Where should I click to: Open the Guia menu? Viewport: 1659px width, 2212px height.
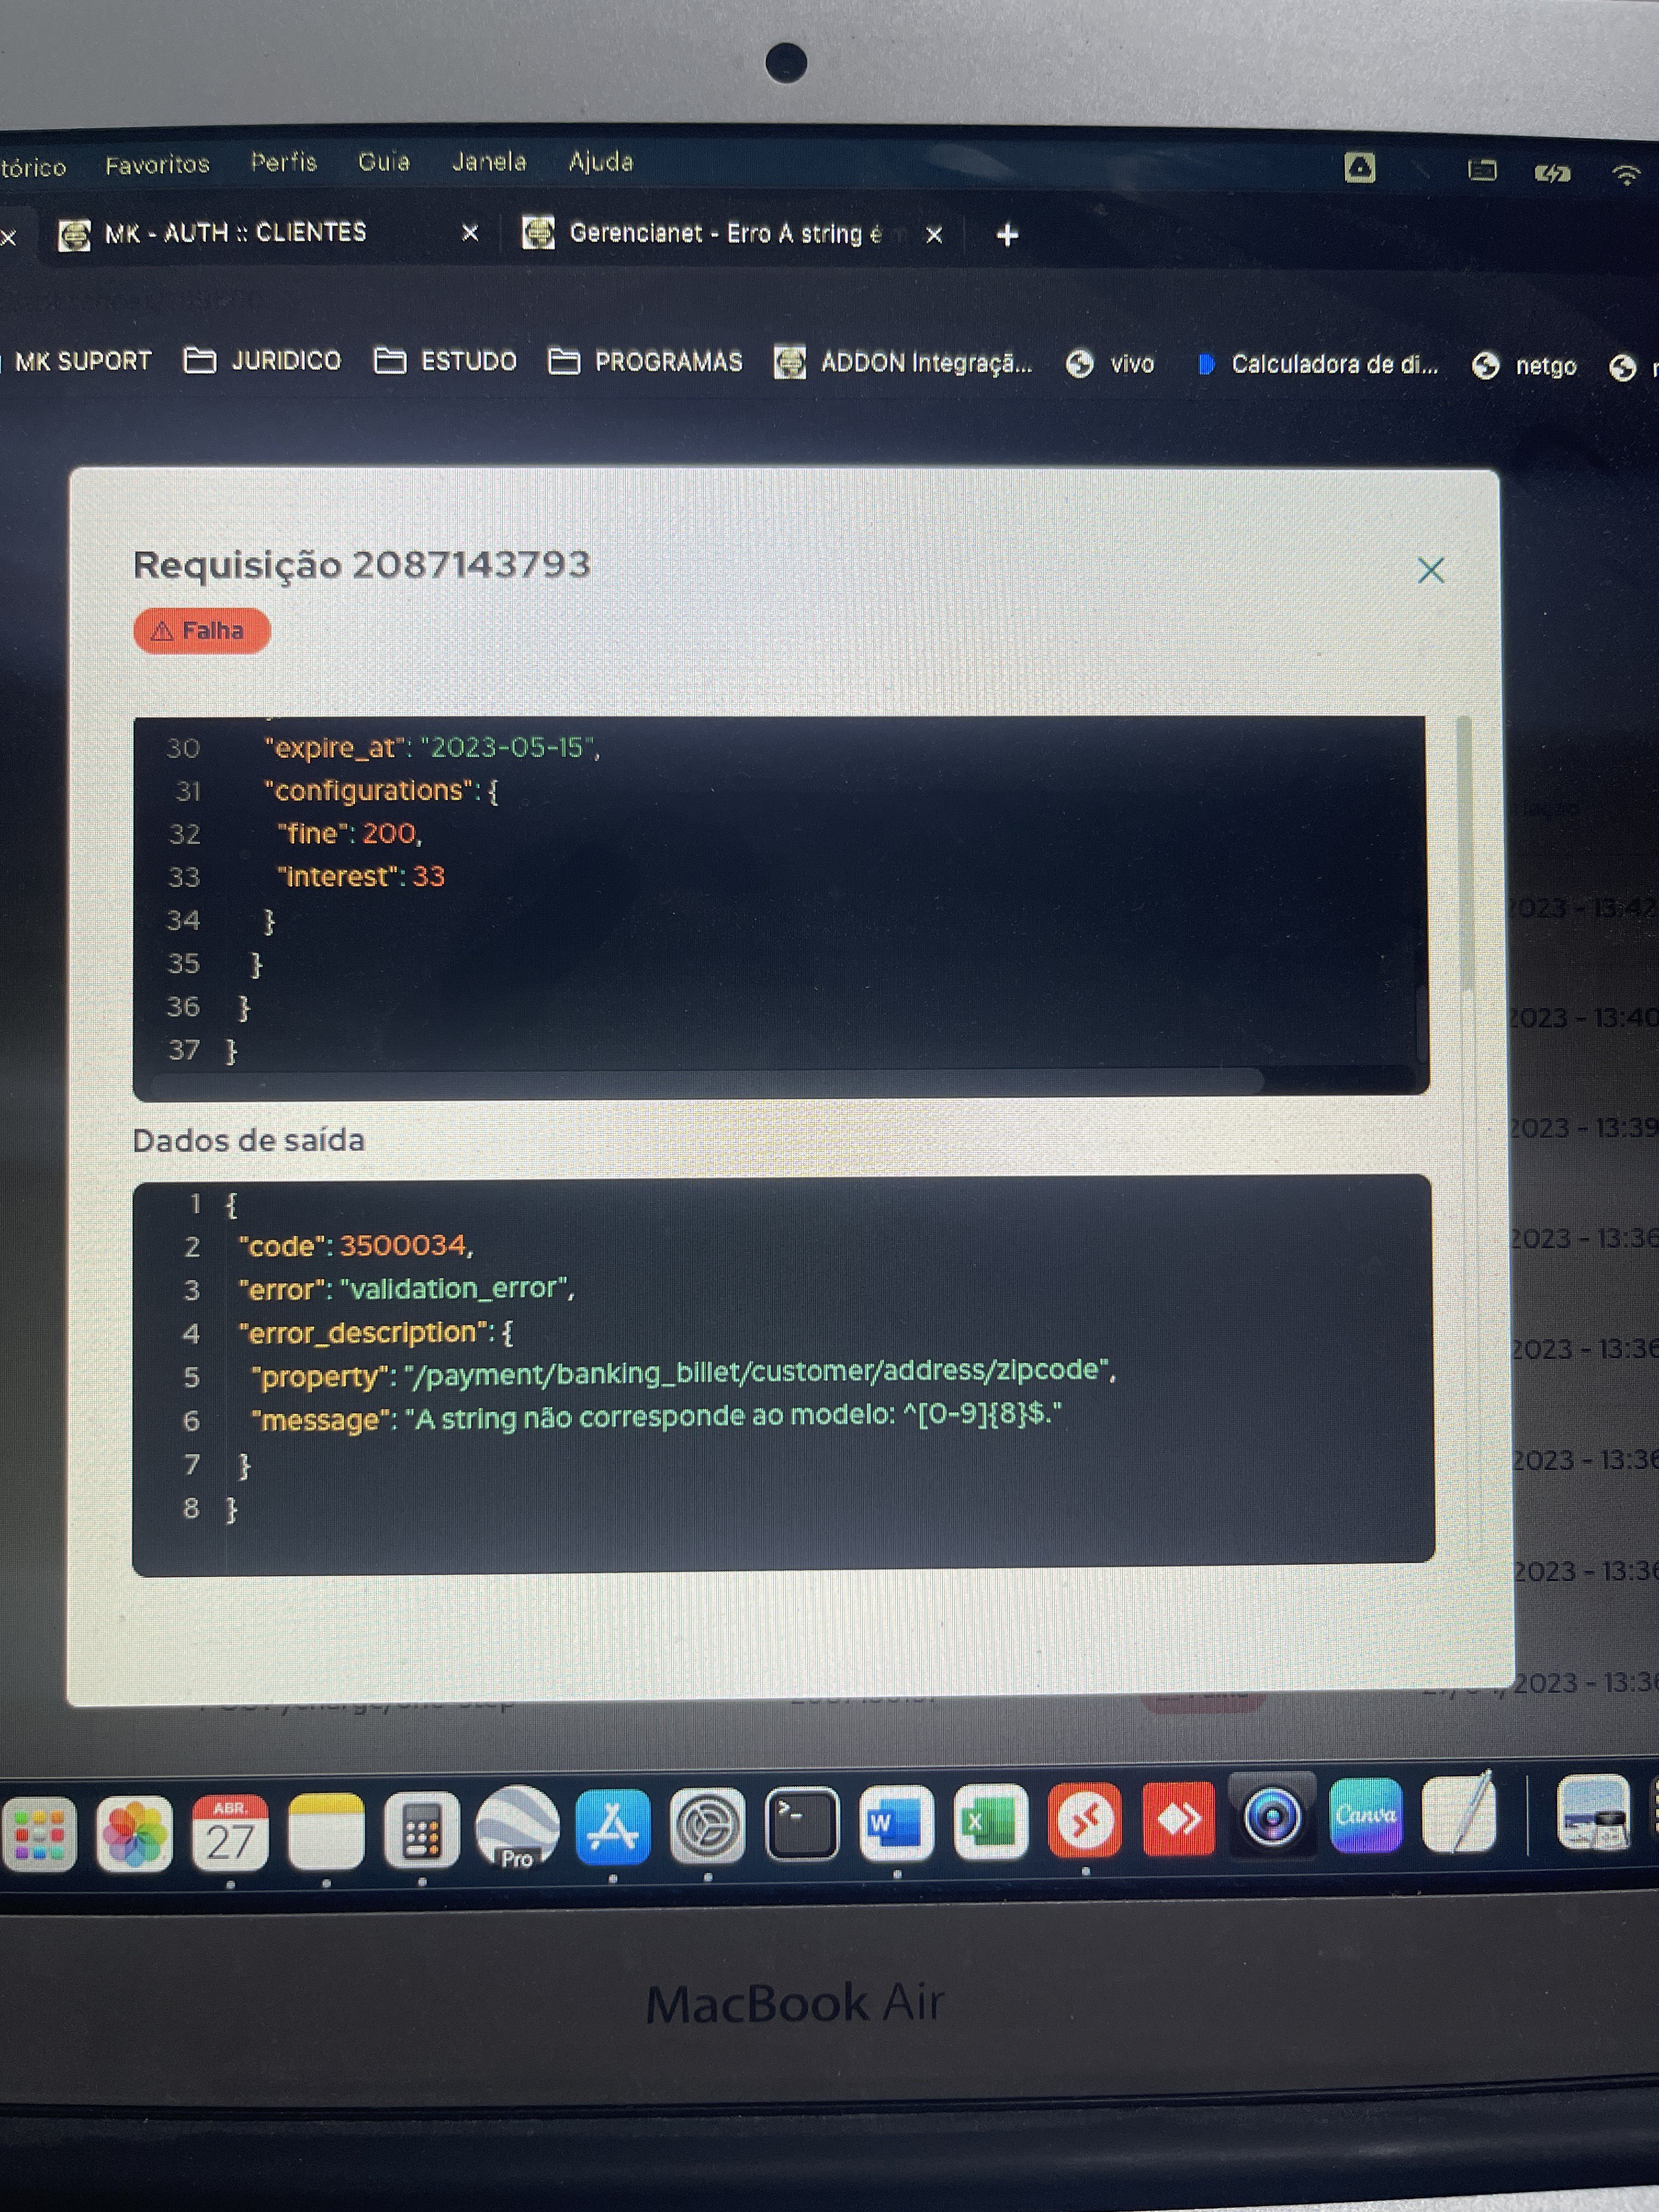384,161
